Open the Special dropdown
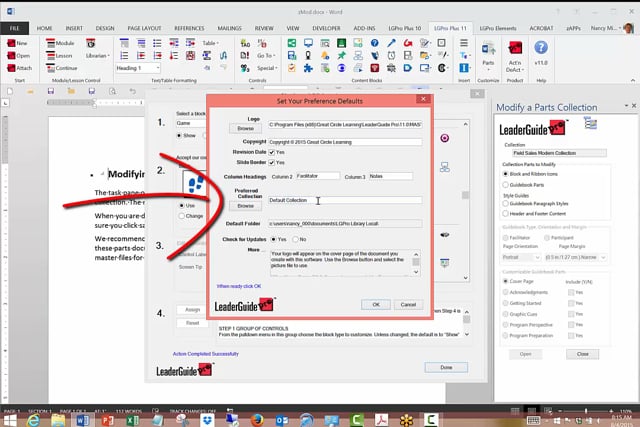Screen dimensions: 640x427 point(267,68)
